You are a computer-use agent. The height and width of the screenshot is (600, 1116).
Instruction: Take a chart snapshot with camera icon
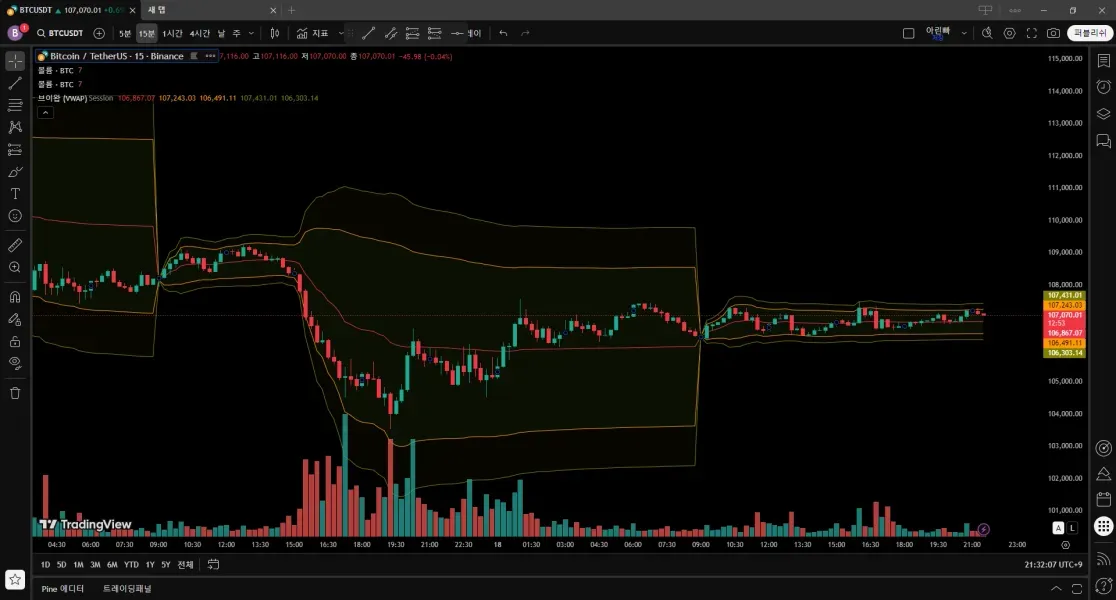coord(1053,33)
